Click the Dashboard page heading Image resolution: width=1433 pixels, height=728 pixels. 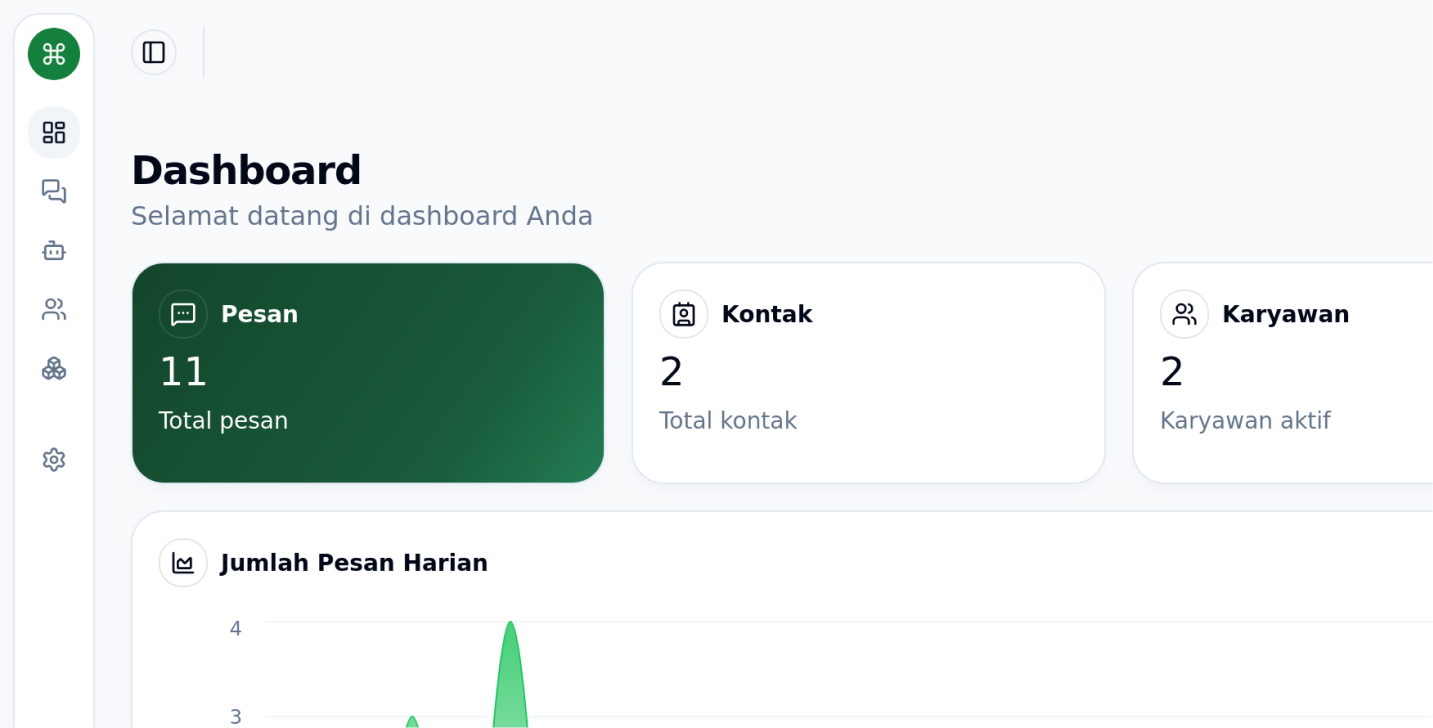pos(246,170)
